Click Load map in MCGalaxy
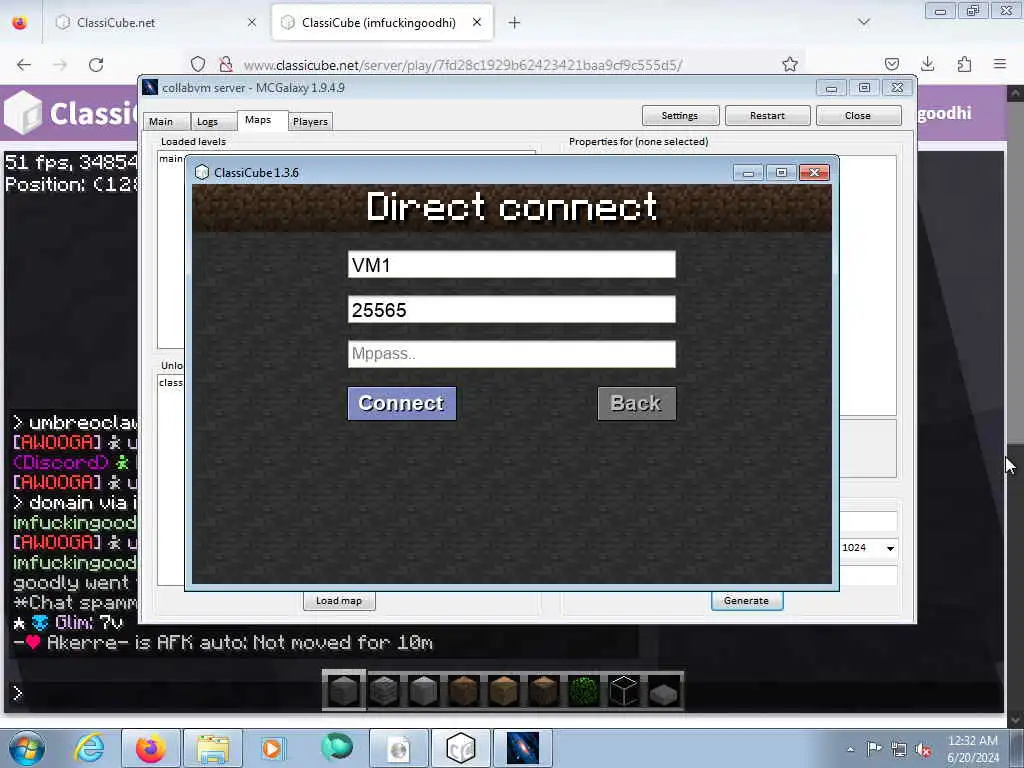Screen dimensions: 1024x768 [x=339, y=601]
